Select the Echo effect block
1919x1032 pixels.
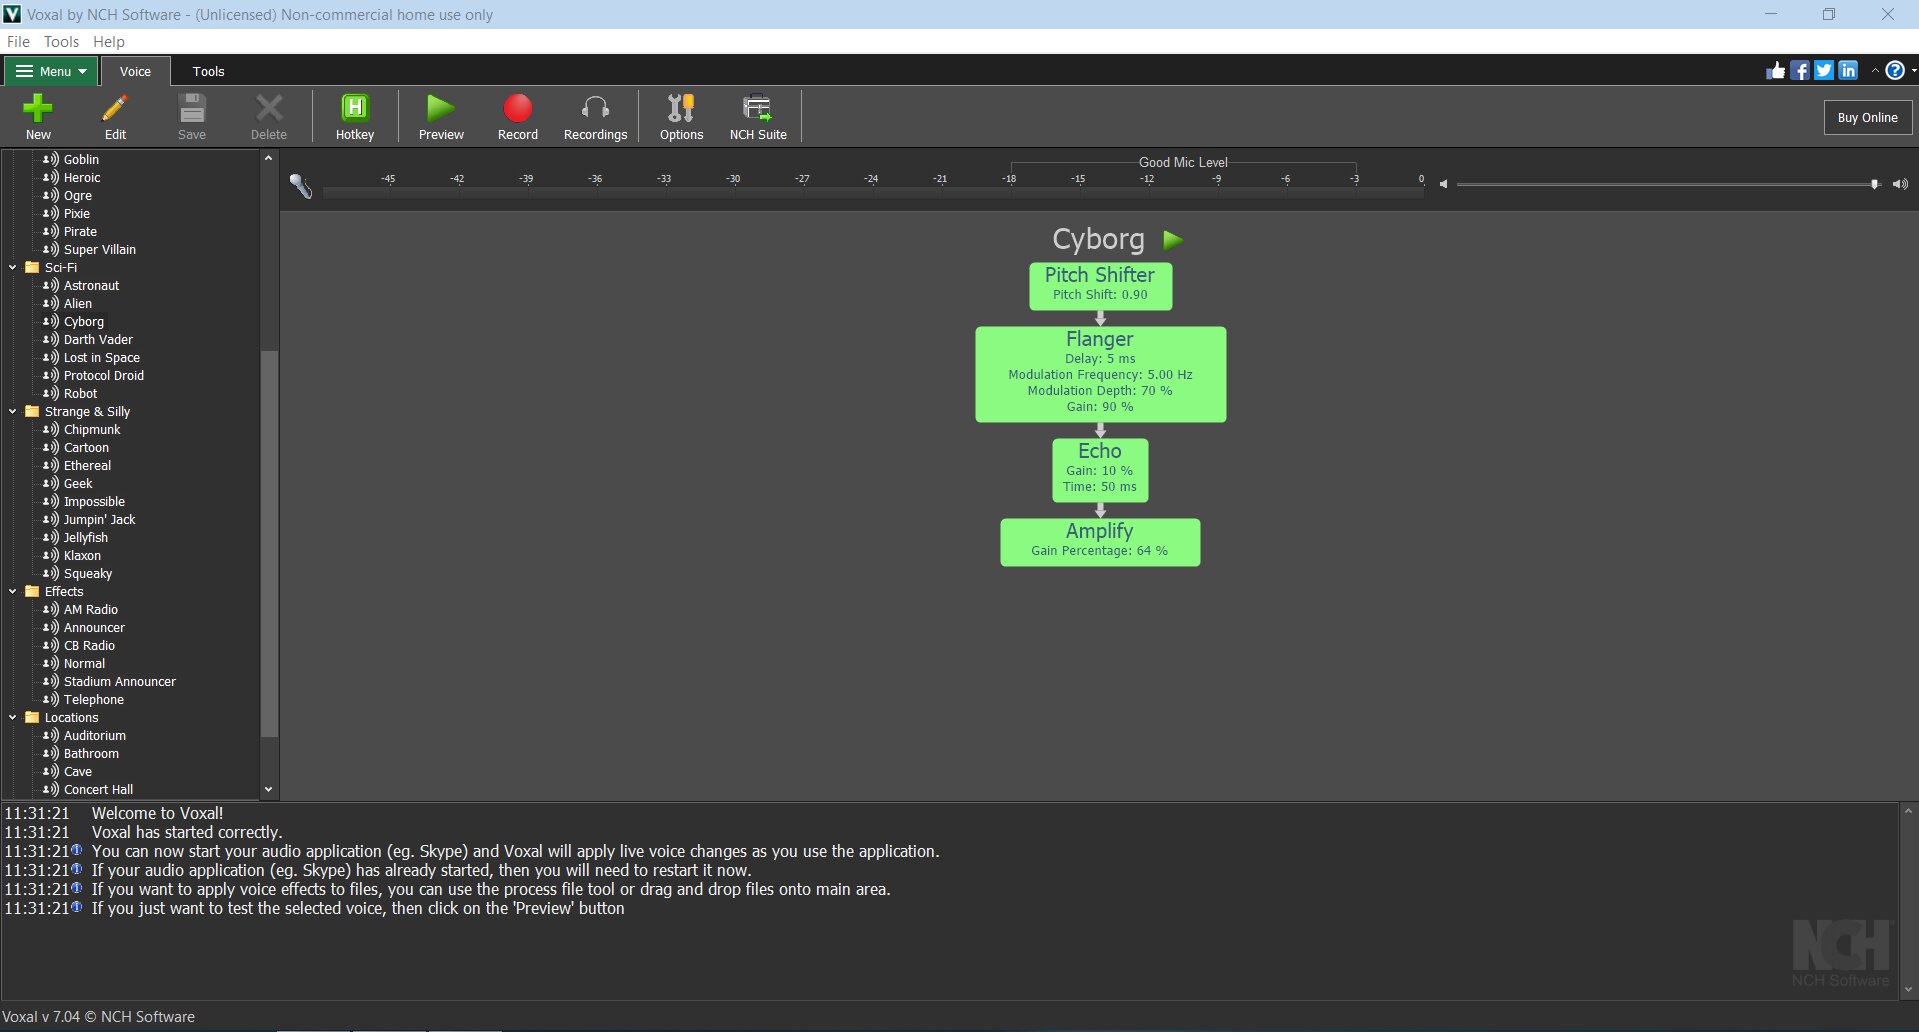tap(1100, 470)
